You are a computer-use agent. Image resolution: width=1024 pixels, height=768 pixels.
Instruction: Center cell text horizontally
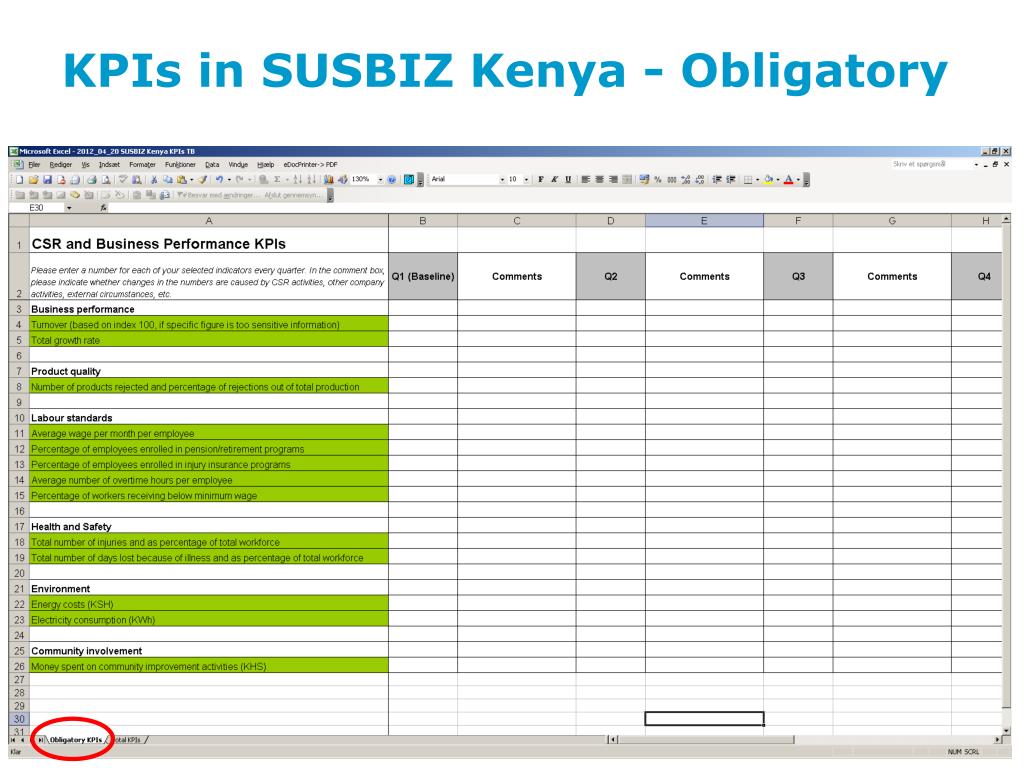[600, 179]
